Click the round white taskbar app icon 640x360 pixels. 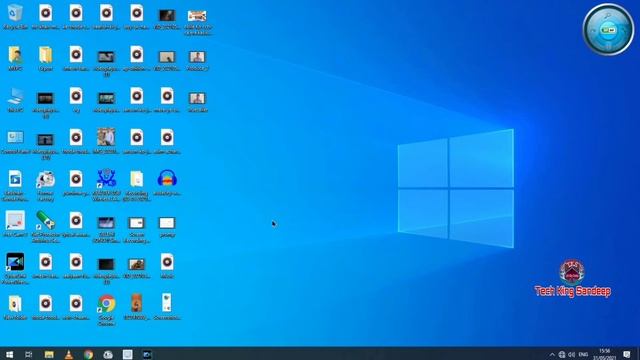click(x=108, y=354)
